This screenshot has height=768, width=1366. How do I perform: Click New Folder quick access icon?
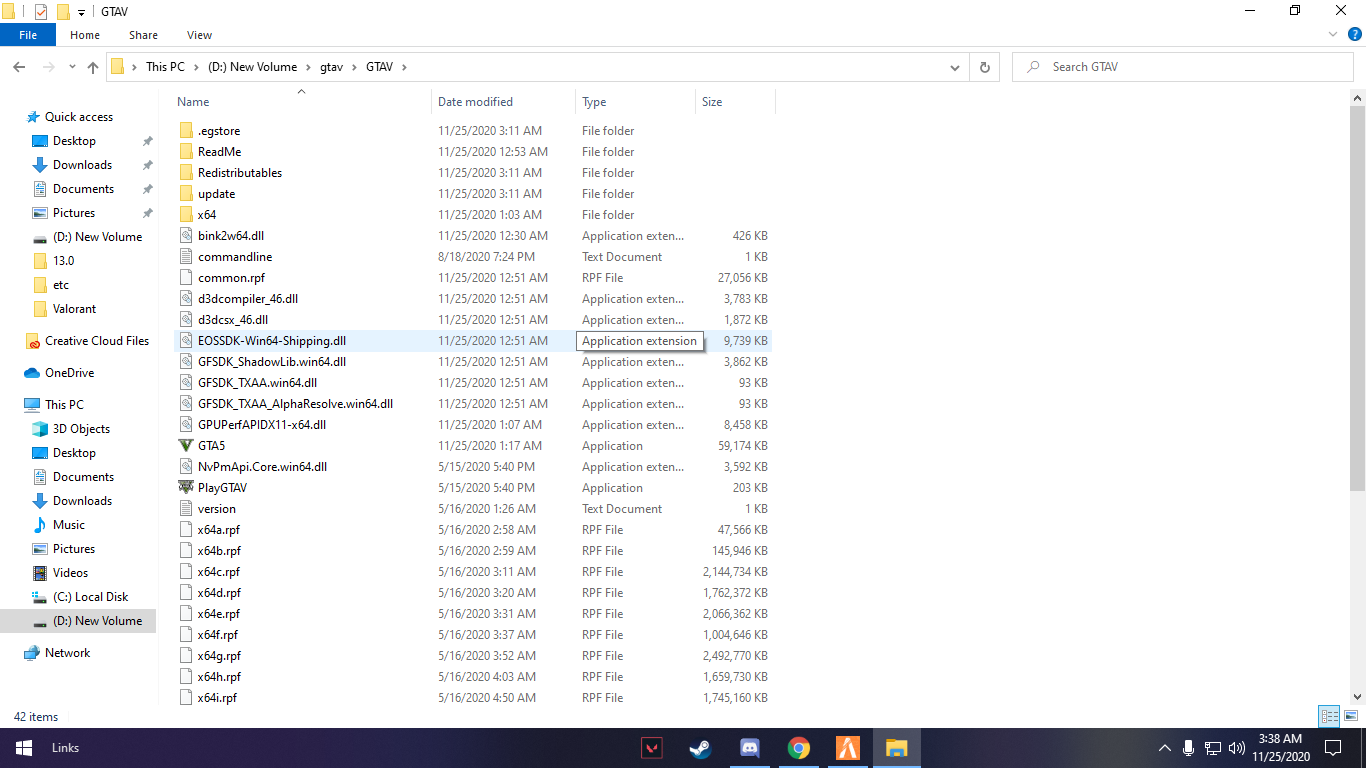tap(63, 12)
